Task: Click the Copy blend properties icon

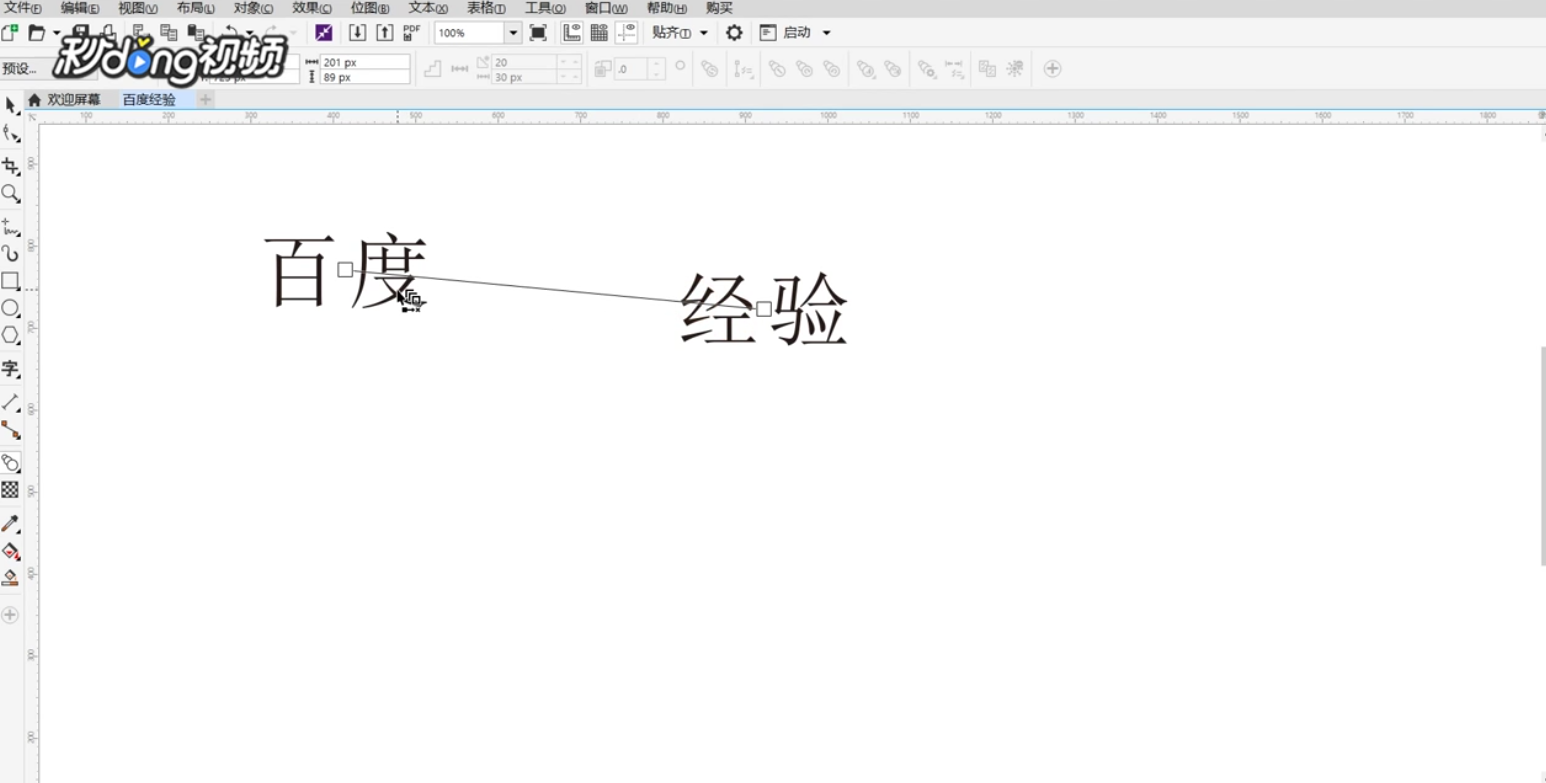Action: click(987, 69)
